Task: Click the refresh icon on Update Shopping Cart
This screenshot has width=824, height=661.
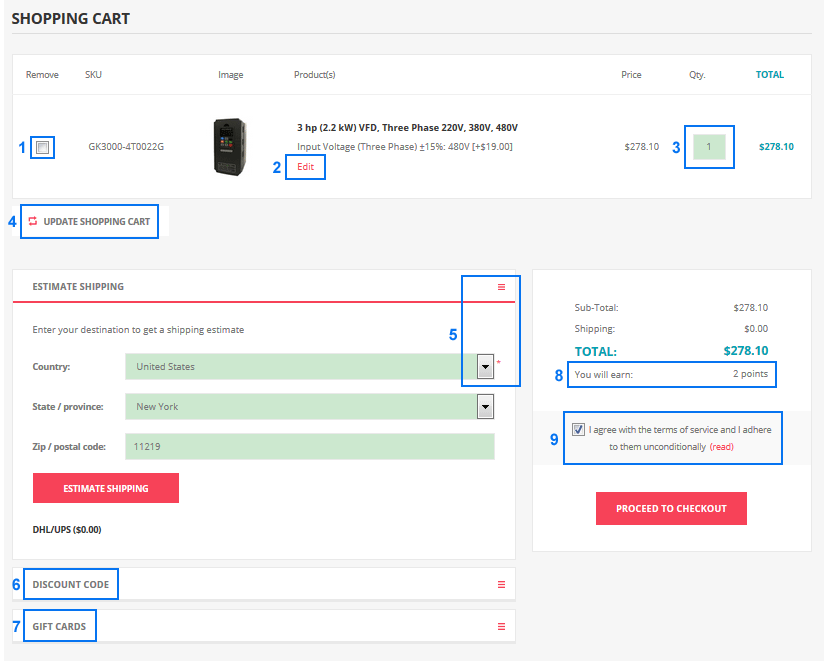Action: coord(33,221)
